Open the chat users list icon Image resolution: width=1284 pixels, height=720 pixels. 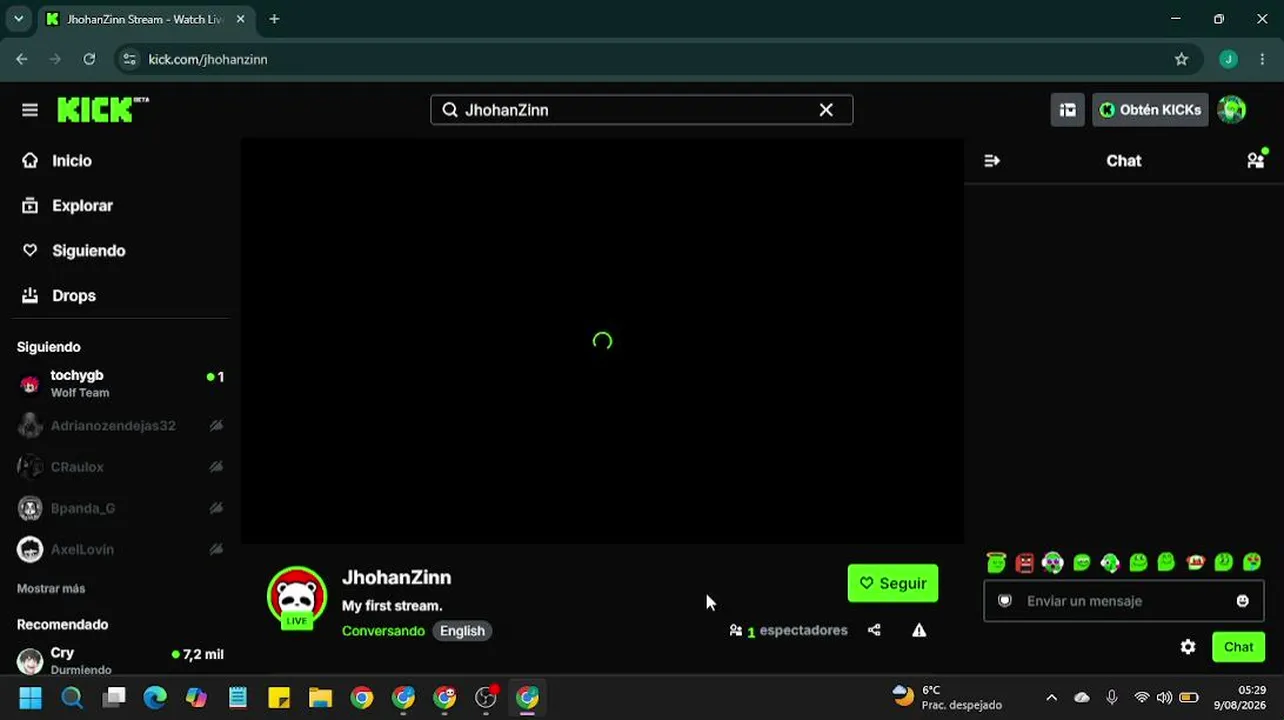click(1256, 161)
